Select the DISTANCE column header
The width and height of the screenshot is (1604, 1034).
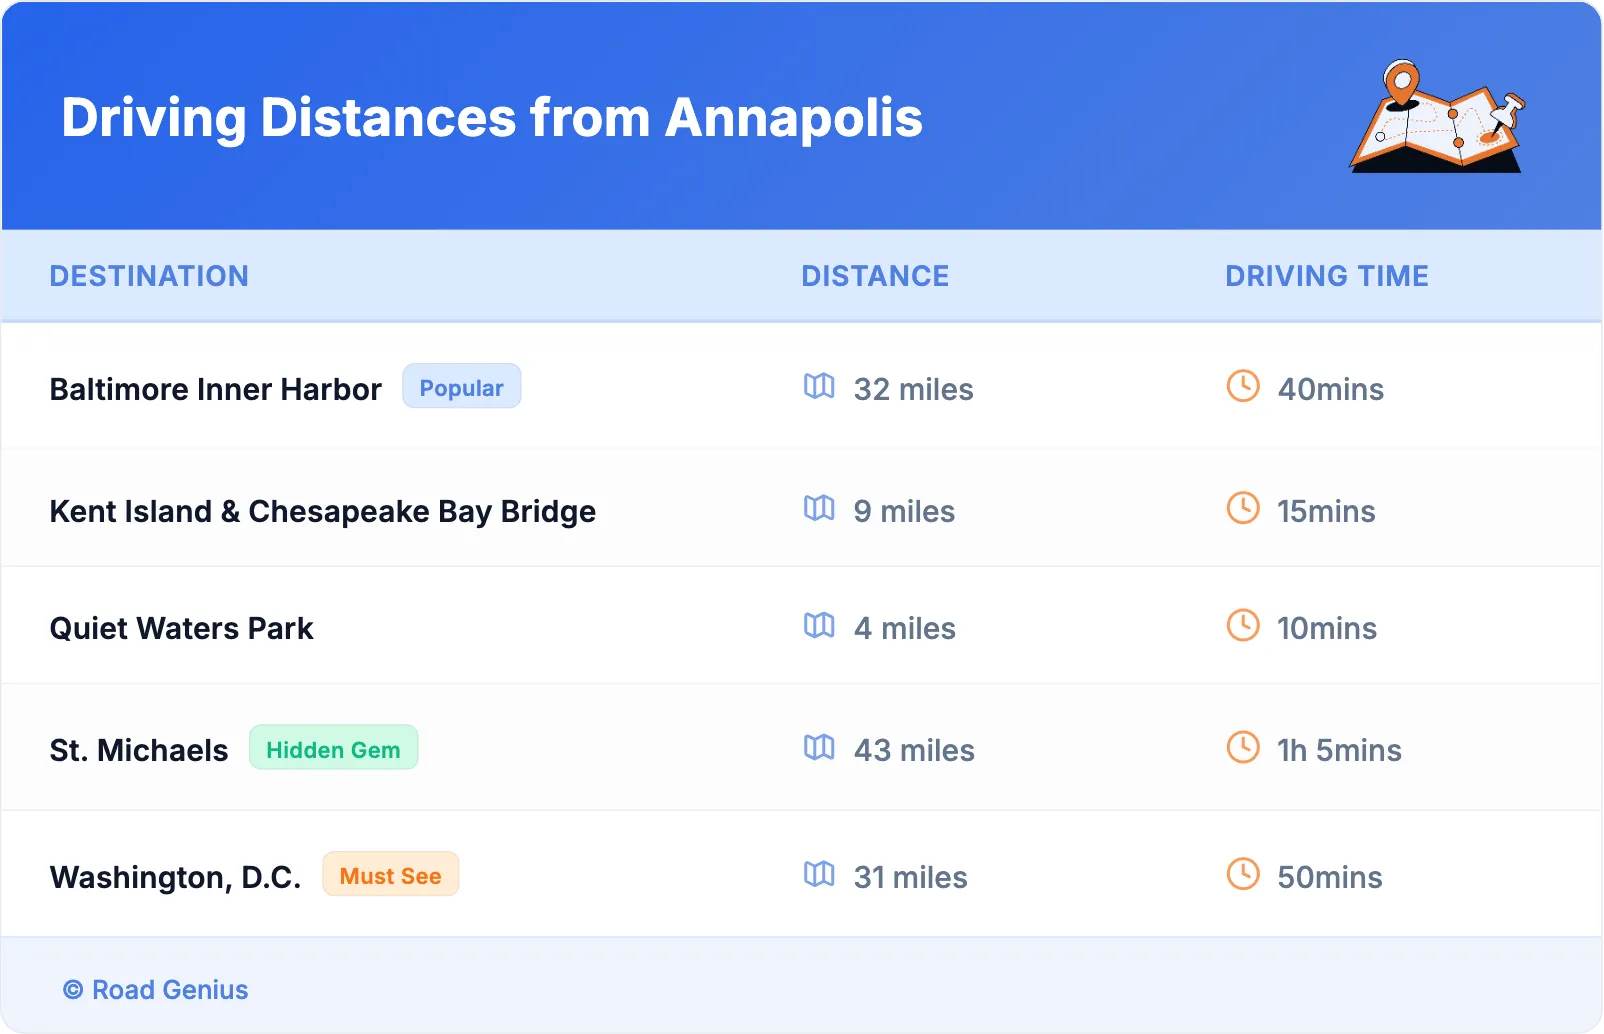pos(875,276)
